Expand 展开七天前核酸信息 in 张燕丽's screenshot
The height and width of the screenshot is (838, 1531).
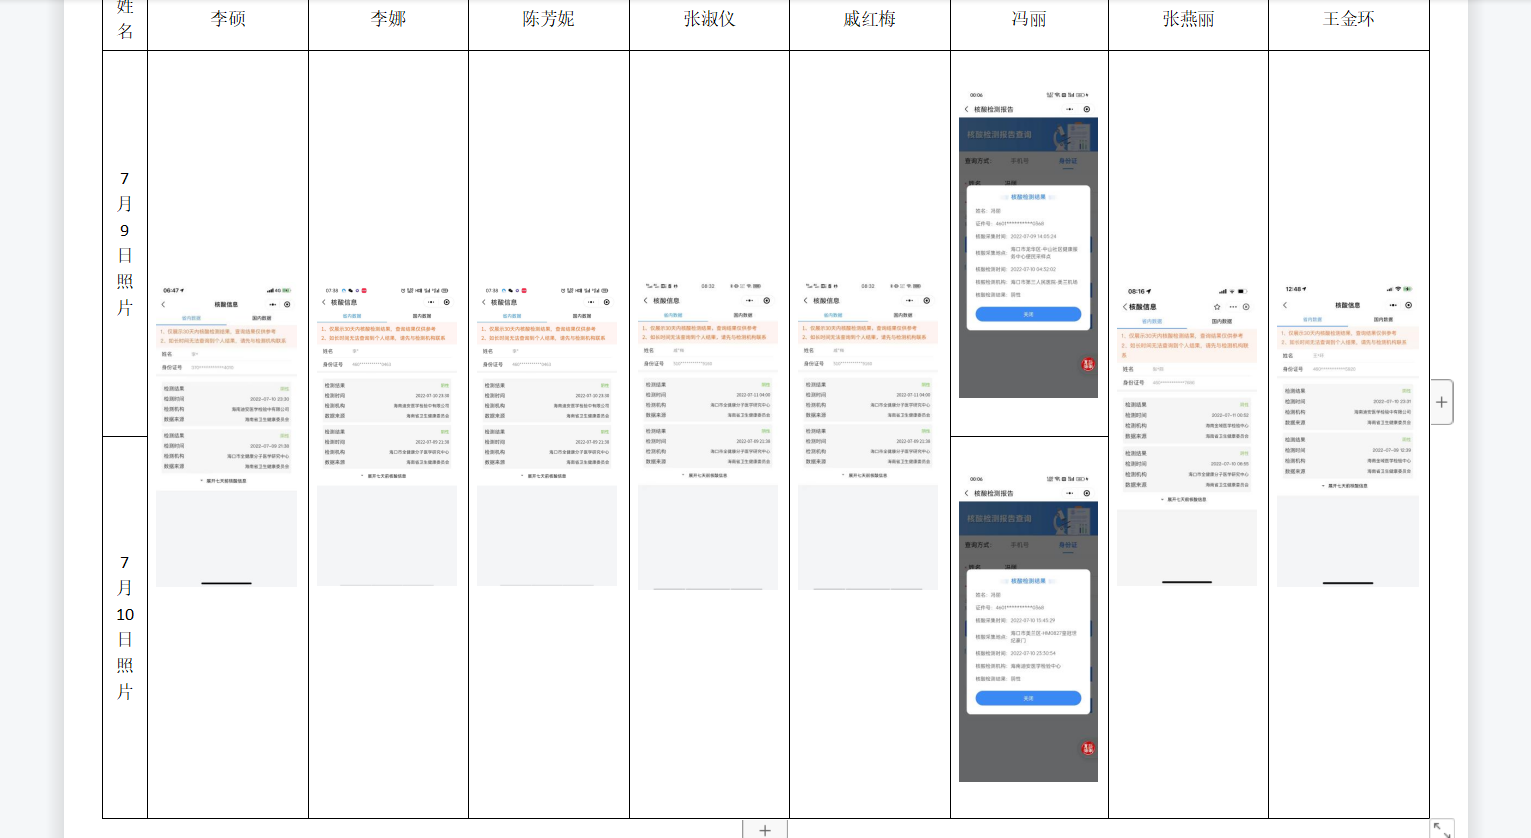click(1187, 499)
